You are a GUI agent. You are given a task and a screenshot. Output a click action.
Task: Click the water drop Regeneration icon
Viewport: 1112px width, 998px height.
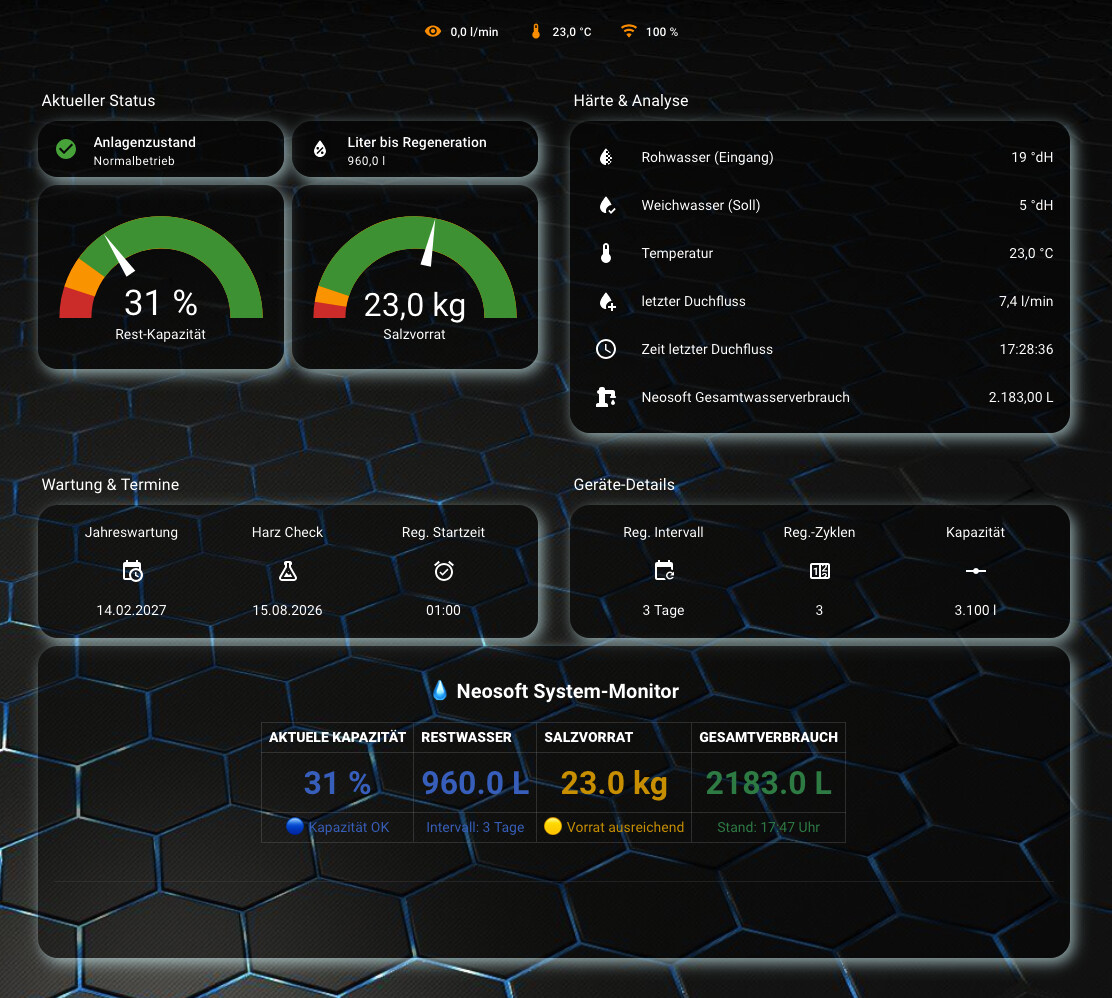tap(320, 150)
